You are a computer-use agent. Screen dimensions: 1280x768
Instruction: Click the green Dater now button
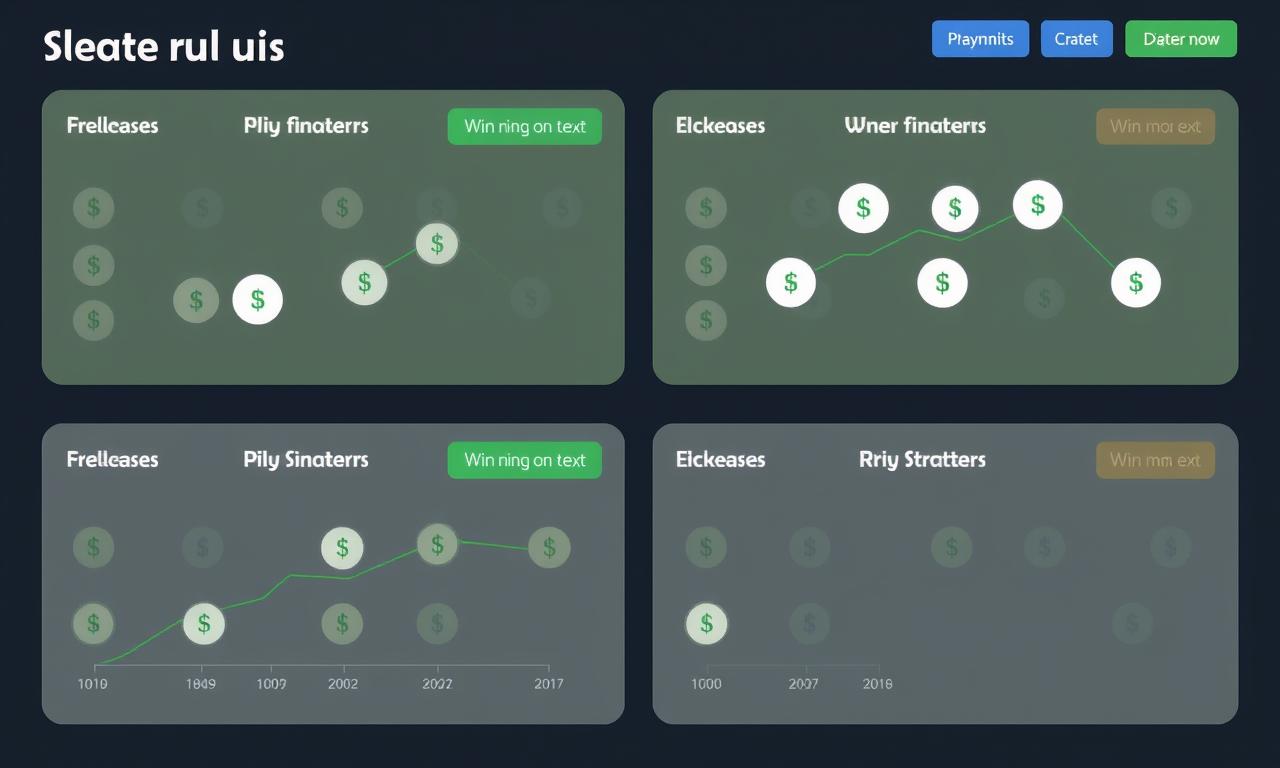[1181, 39]
